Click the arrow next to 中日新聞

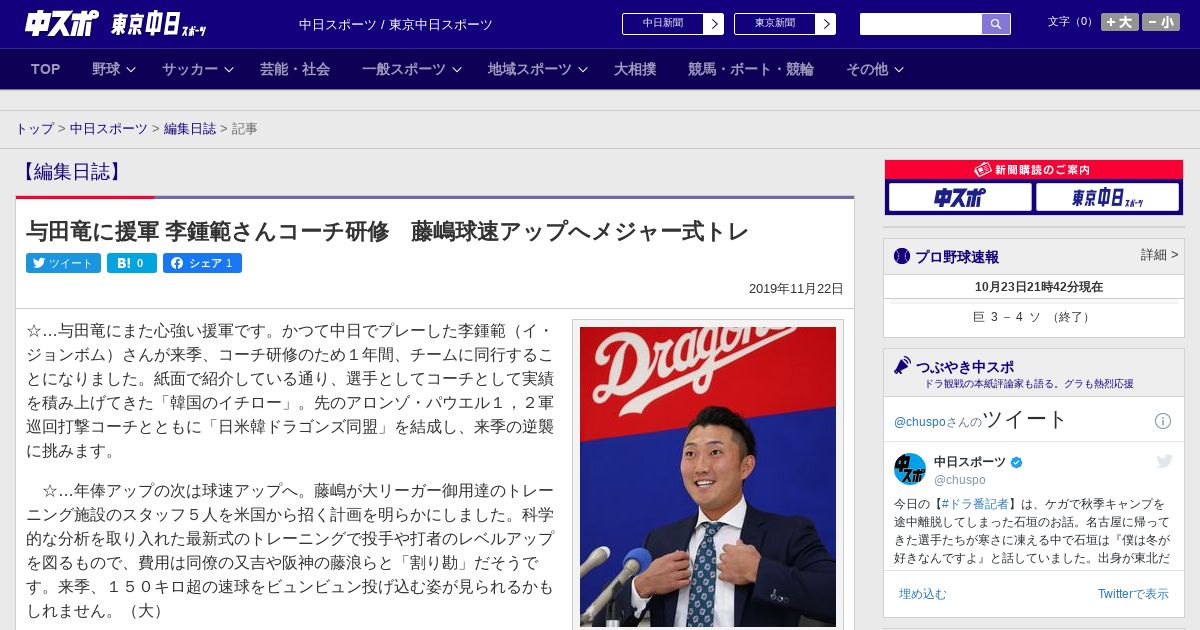pos(713,24)
